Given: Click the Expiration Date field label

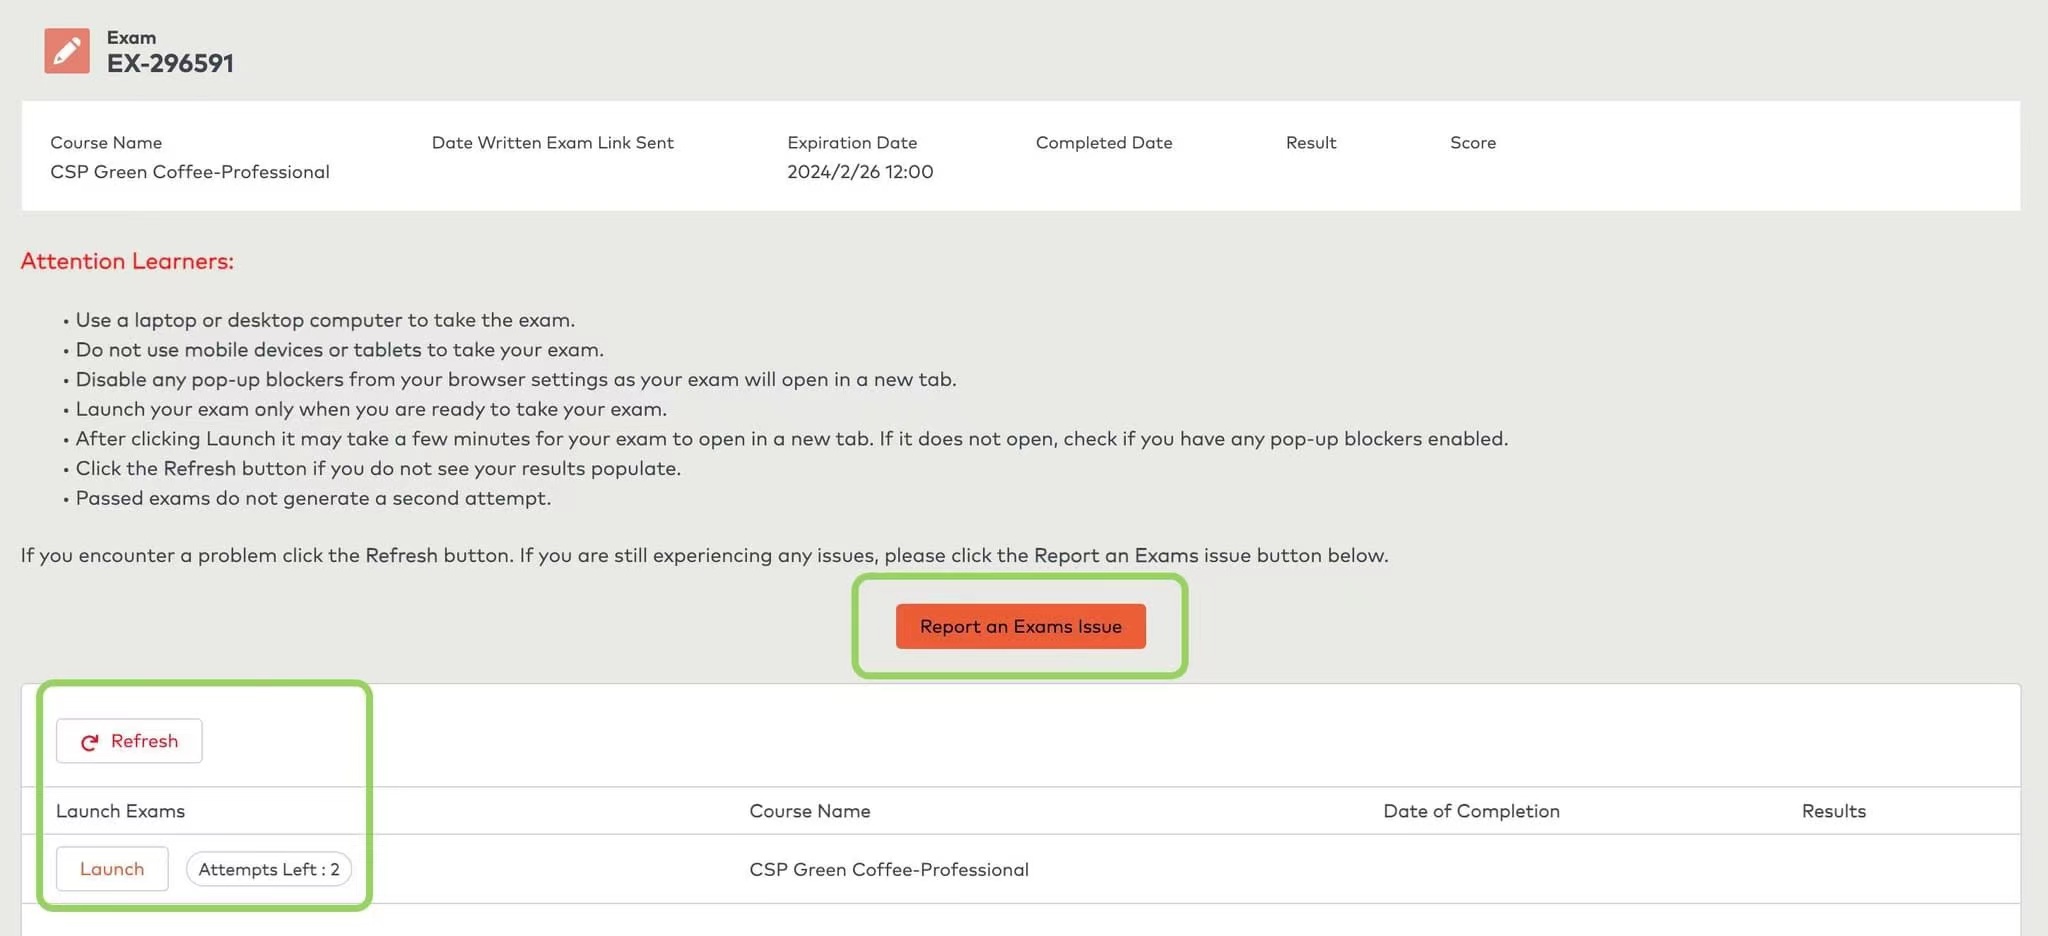Looking at the screenshot, I should pos(851,143).
